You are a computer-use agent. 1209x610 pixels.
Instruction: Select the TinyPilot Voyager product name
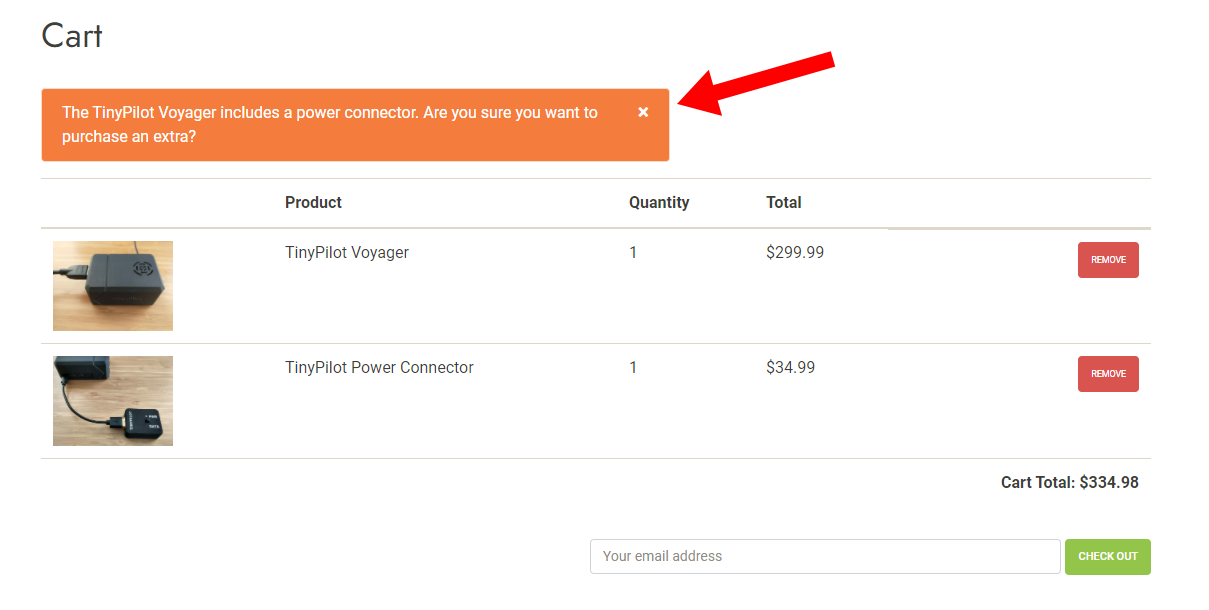pyautogui.click(x=347, y=252)
